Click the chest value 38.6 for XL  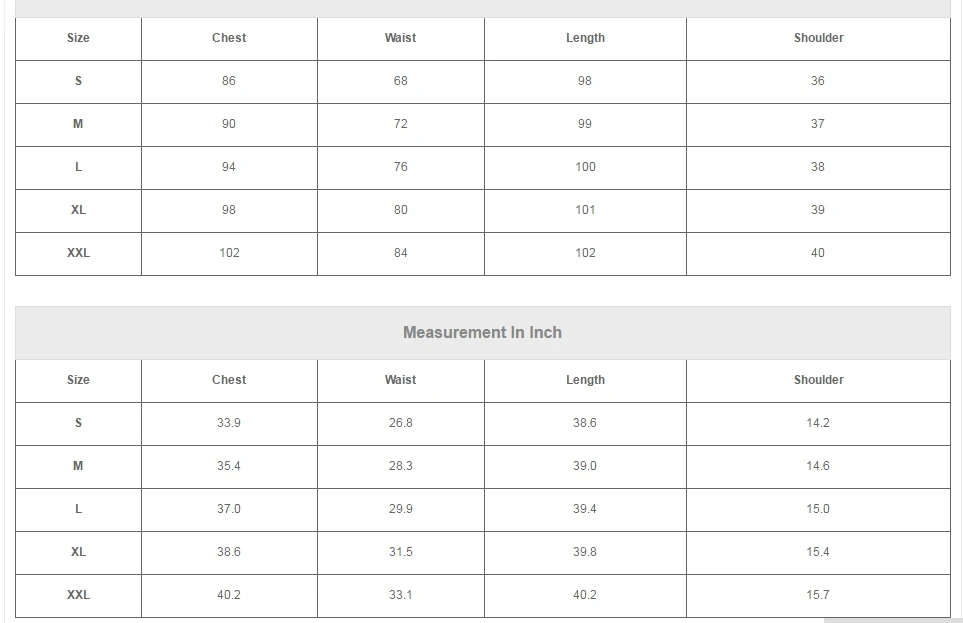[229, 552]
